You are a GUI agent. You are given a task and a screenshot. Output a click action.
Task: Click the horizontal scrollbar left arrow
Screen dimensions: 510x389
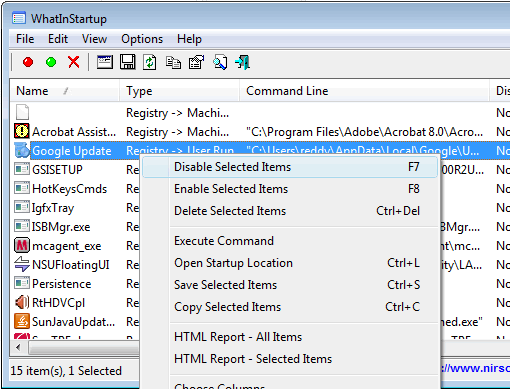tap(18, 347)
